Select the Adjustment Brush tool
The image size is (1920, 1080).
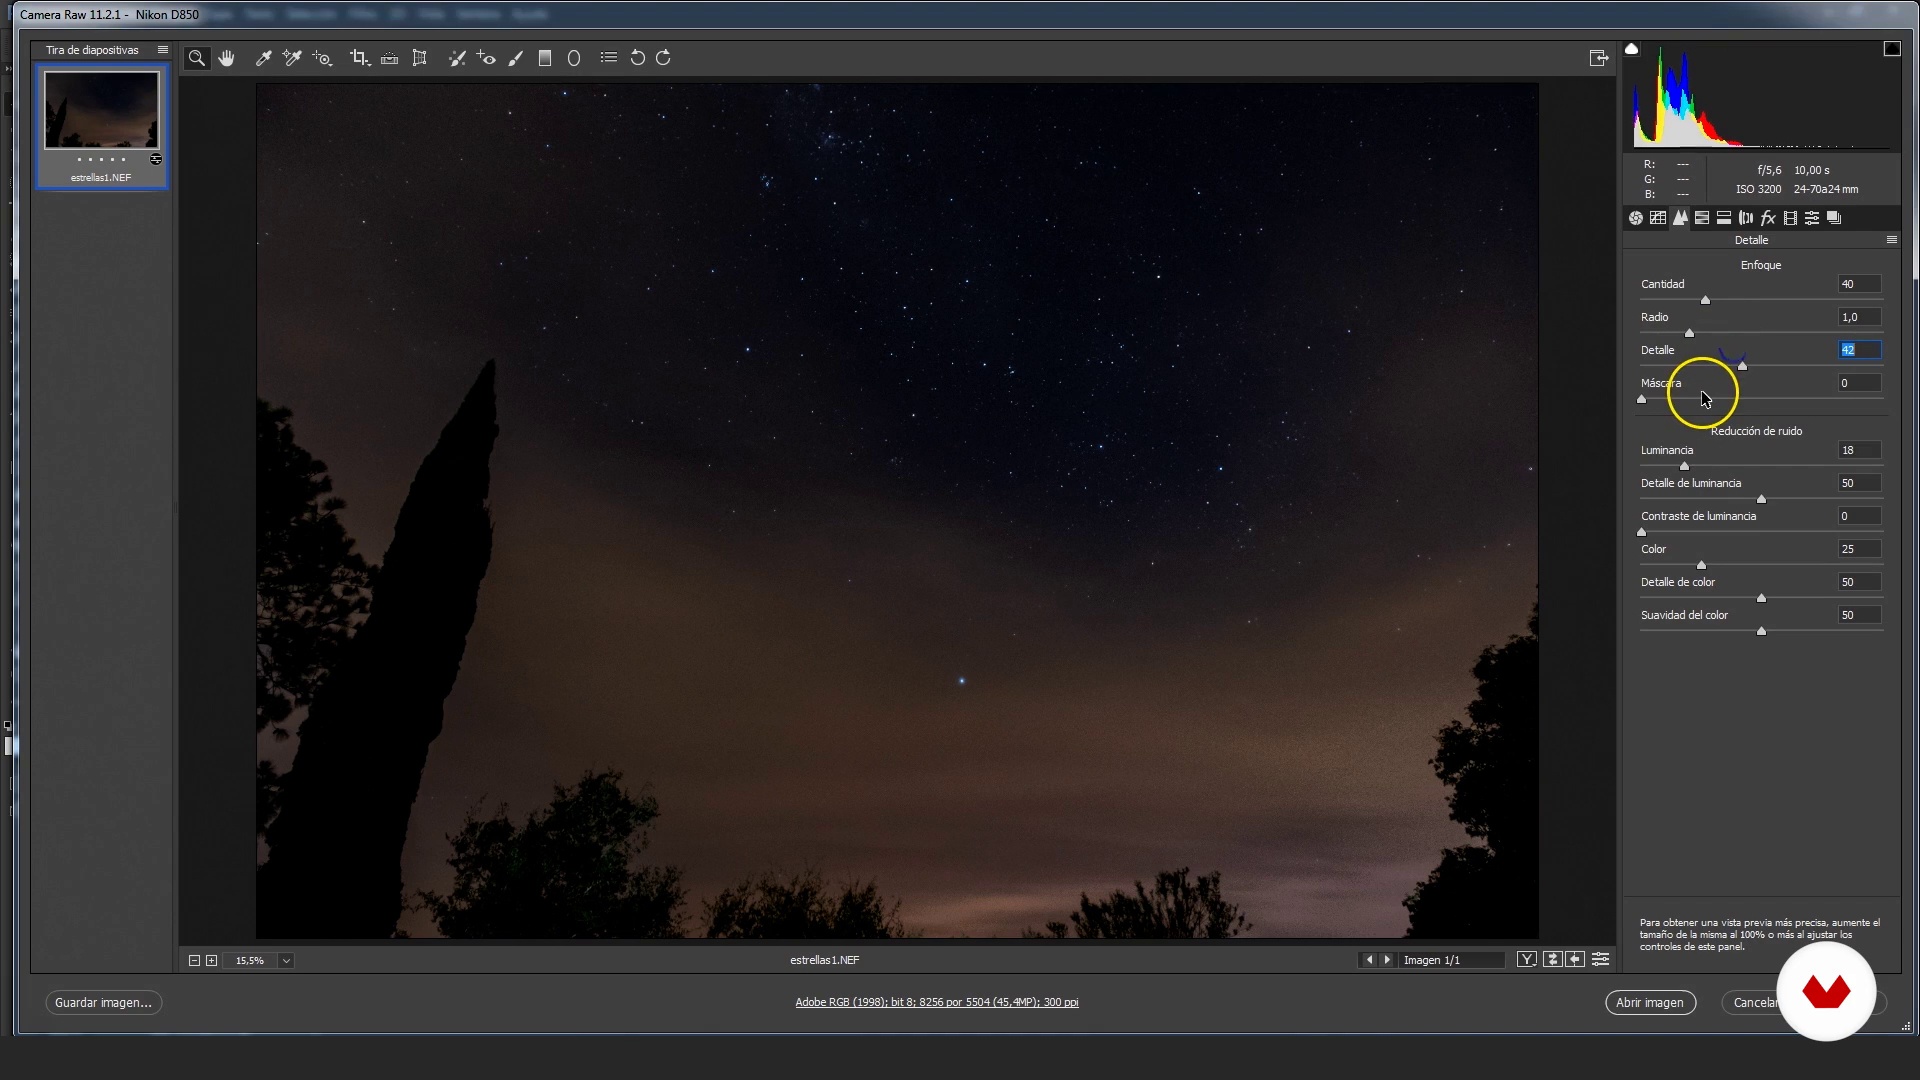click(x=516, y=58)
